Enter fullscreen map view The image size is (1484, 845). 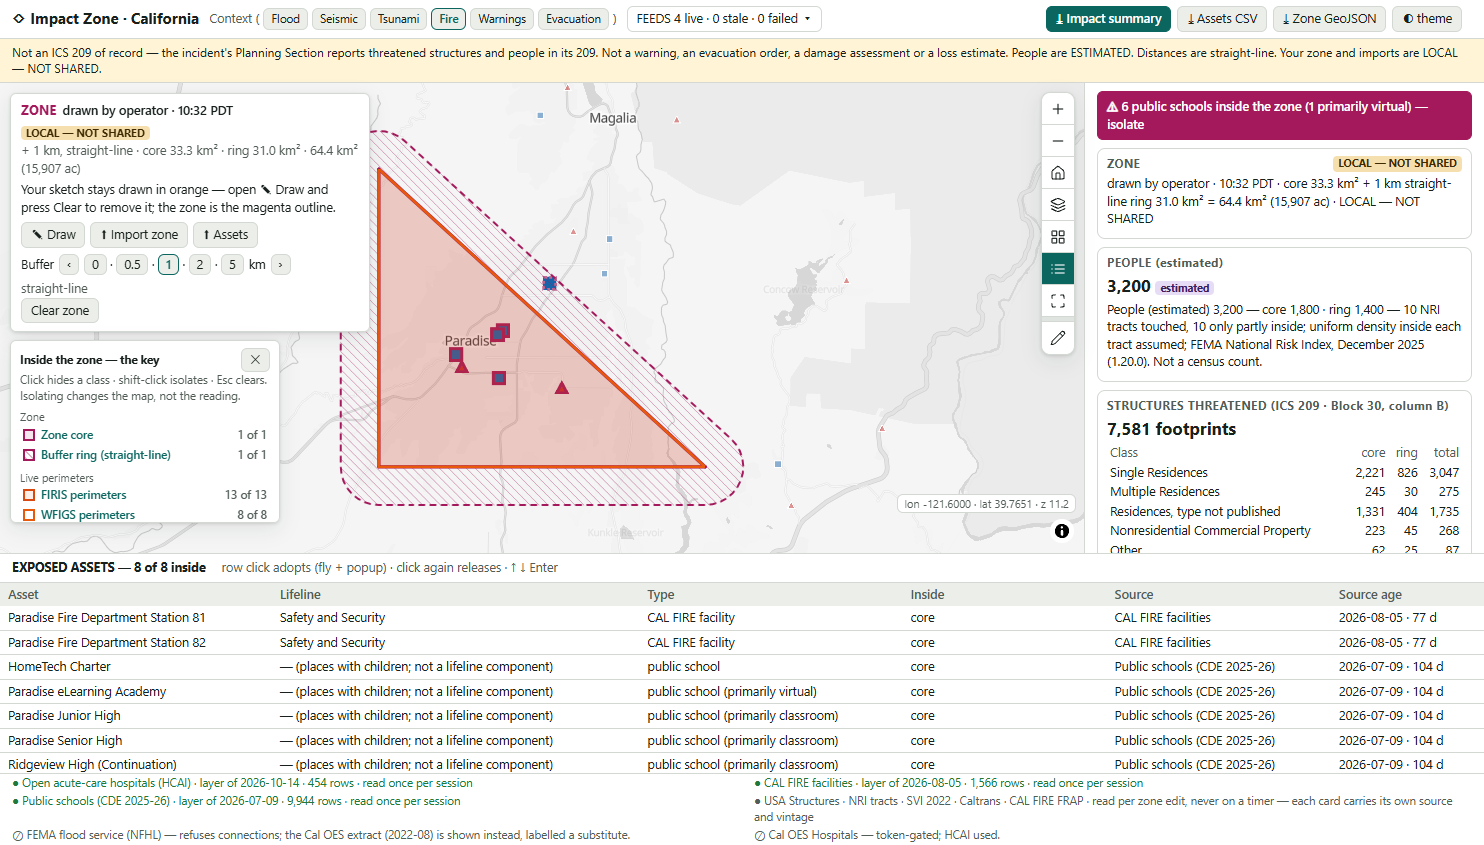(x=1058, y=301)
